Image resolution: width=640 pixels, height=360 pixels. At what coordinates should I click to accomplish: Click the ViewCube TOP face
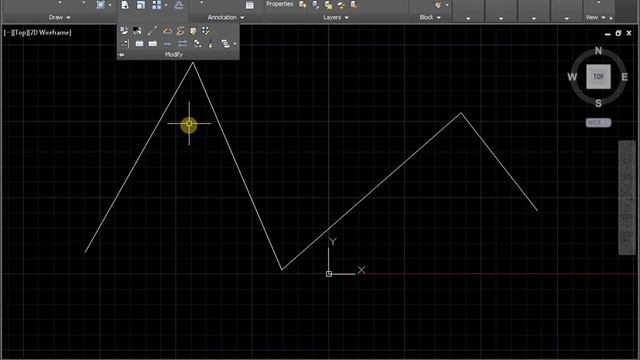click(598, 76)
